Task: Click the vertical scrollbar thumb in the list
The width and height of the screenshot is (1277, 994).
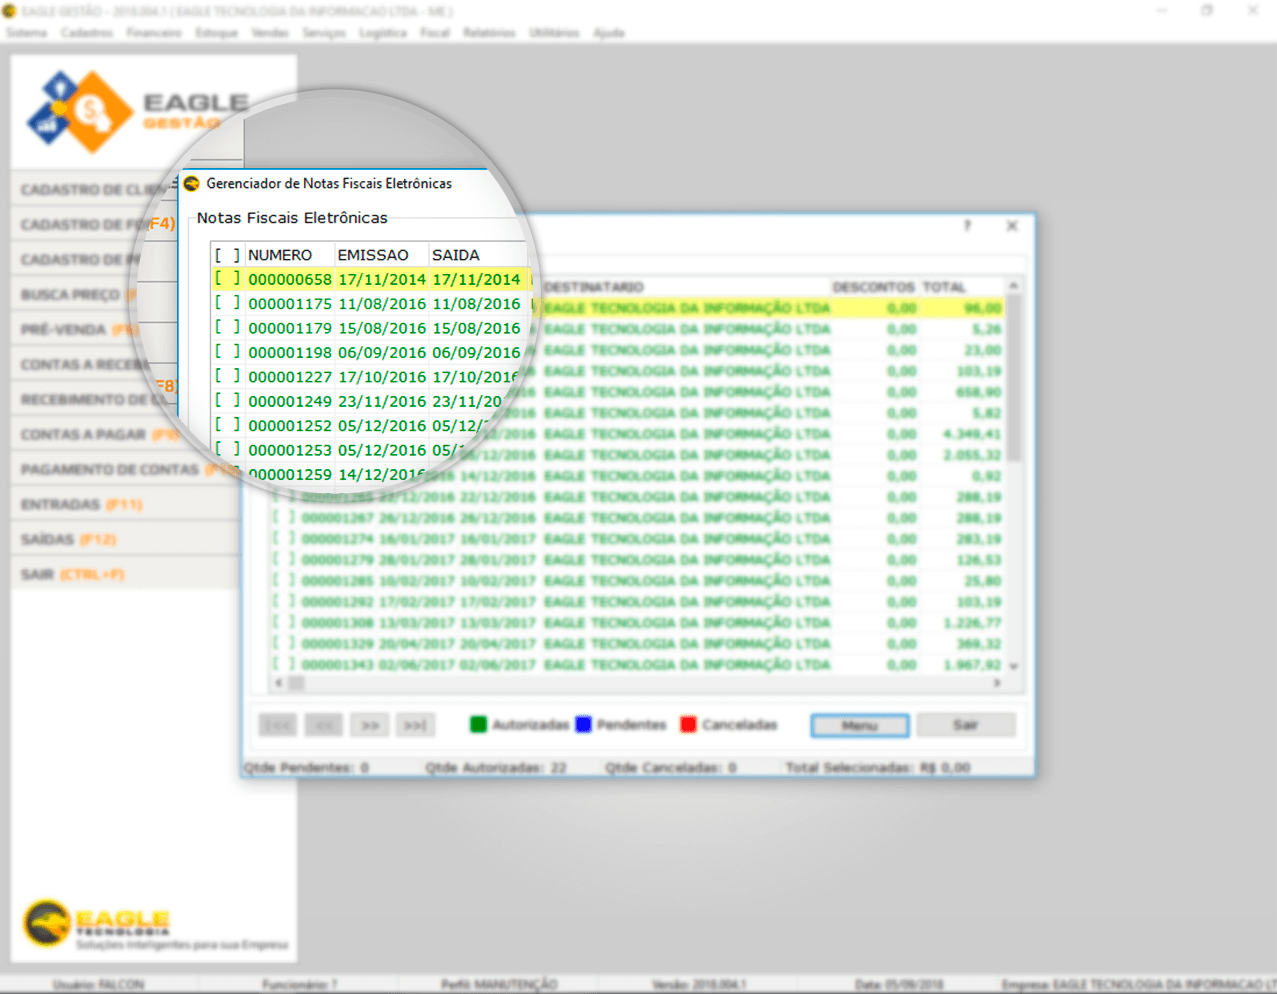Action: coord(1013,378)
